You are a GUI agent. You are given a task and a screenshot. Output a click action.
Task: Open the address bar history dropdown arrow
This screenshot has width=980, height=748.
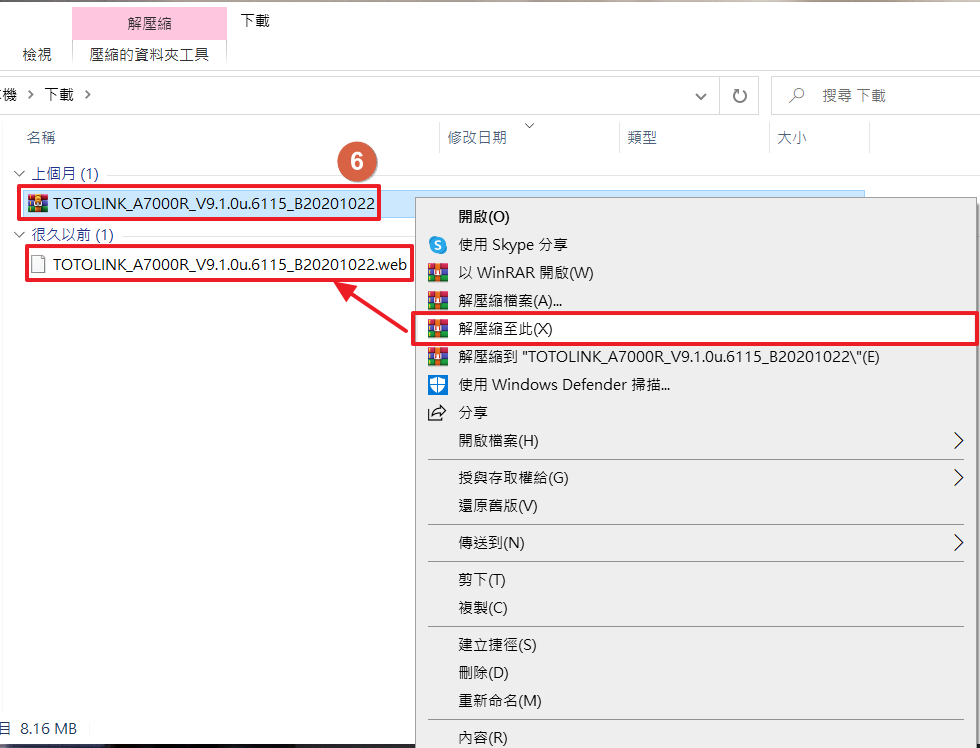(x=701, y=96)
